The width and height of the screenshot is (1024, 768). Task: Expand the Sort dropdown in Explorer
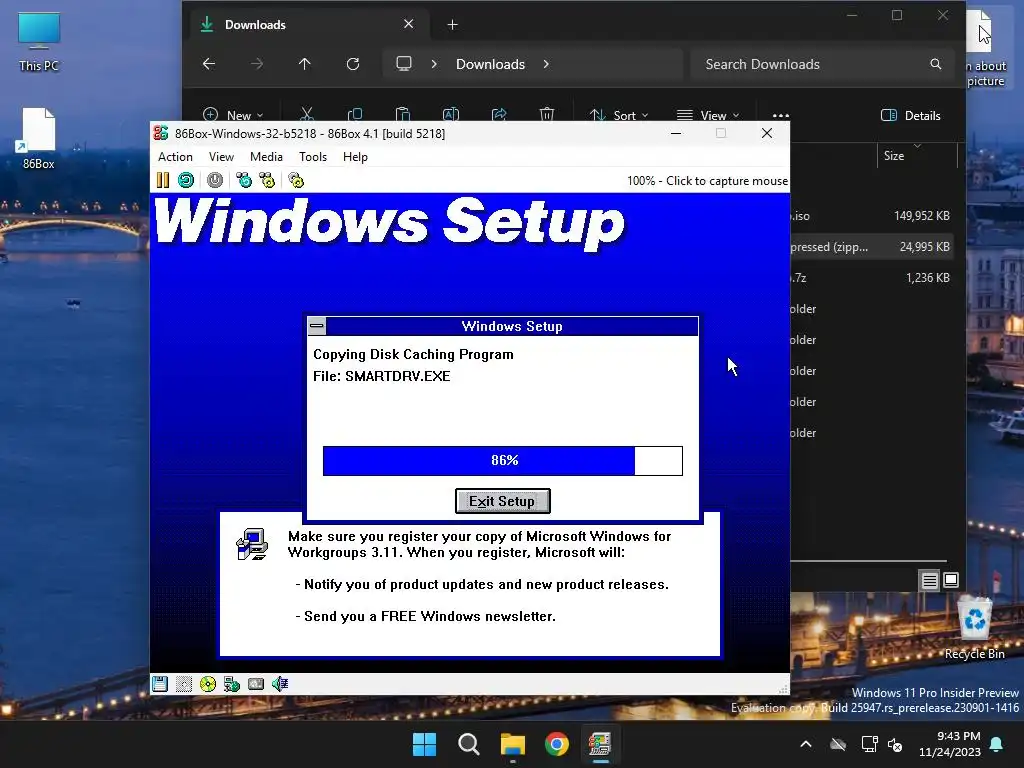tap(618, 115)
